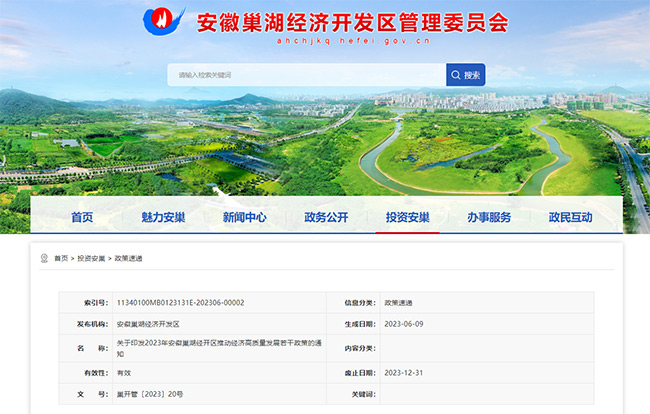Click the 生成日期 label cell

point(354,324)
